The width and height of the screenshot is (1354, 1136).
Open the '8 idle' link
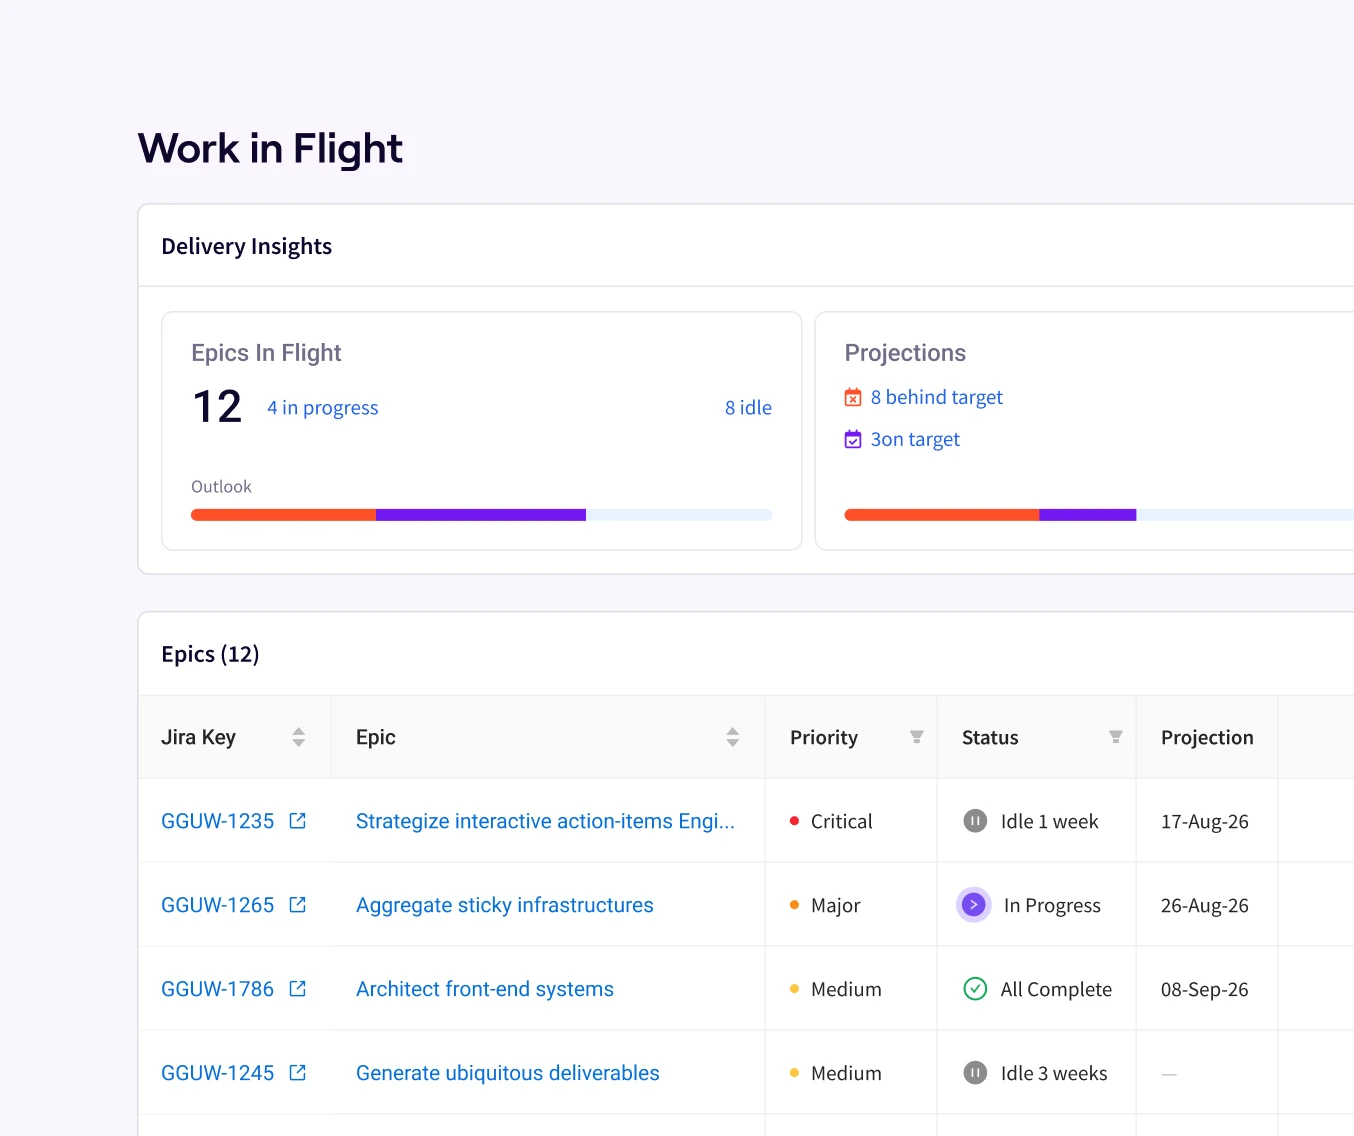[x=748, y=408]
